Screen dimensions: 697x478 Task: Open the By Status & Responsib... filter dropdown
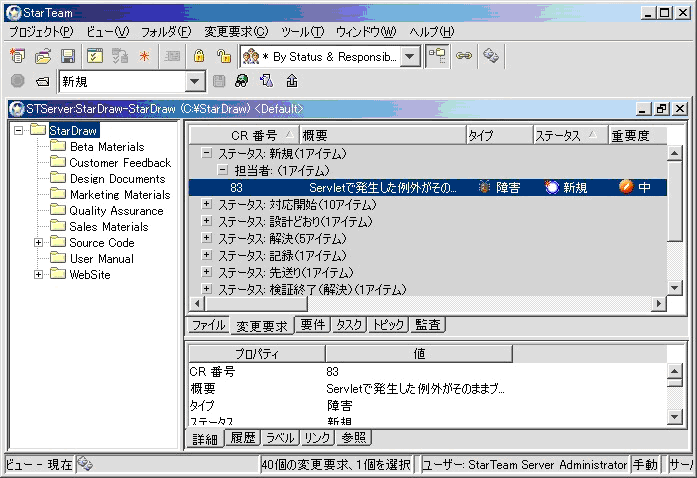pos(409,56)
